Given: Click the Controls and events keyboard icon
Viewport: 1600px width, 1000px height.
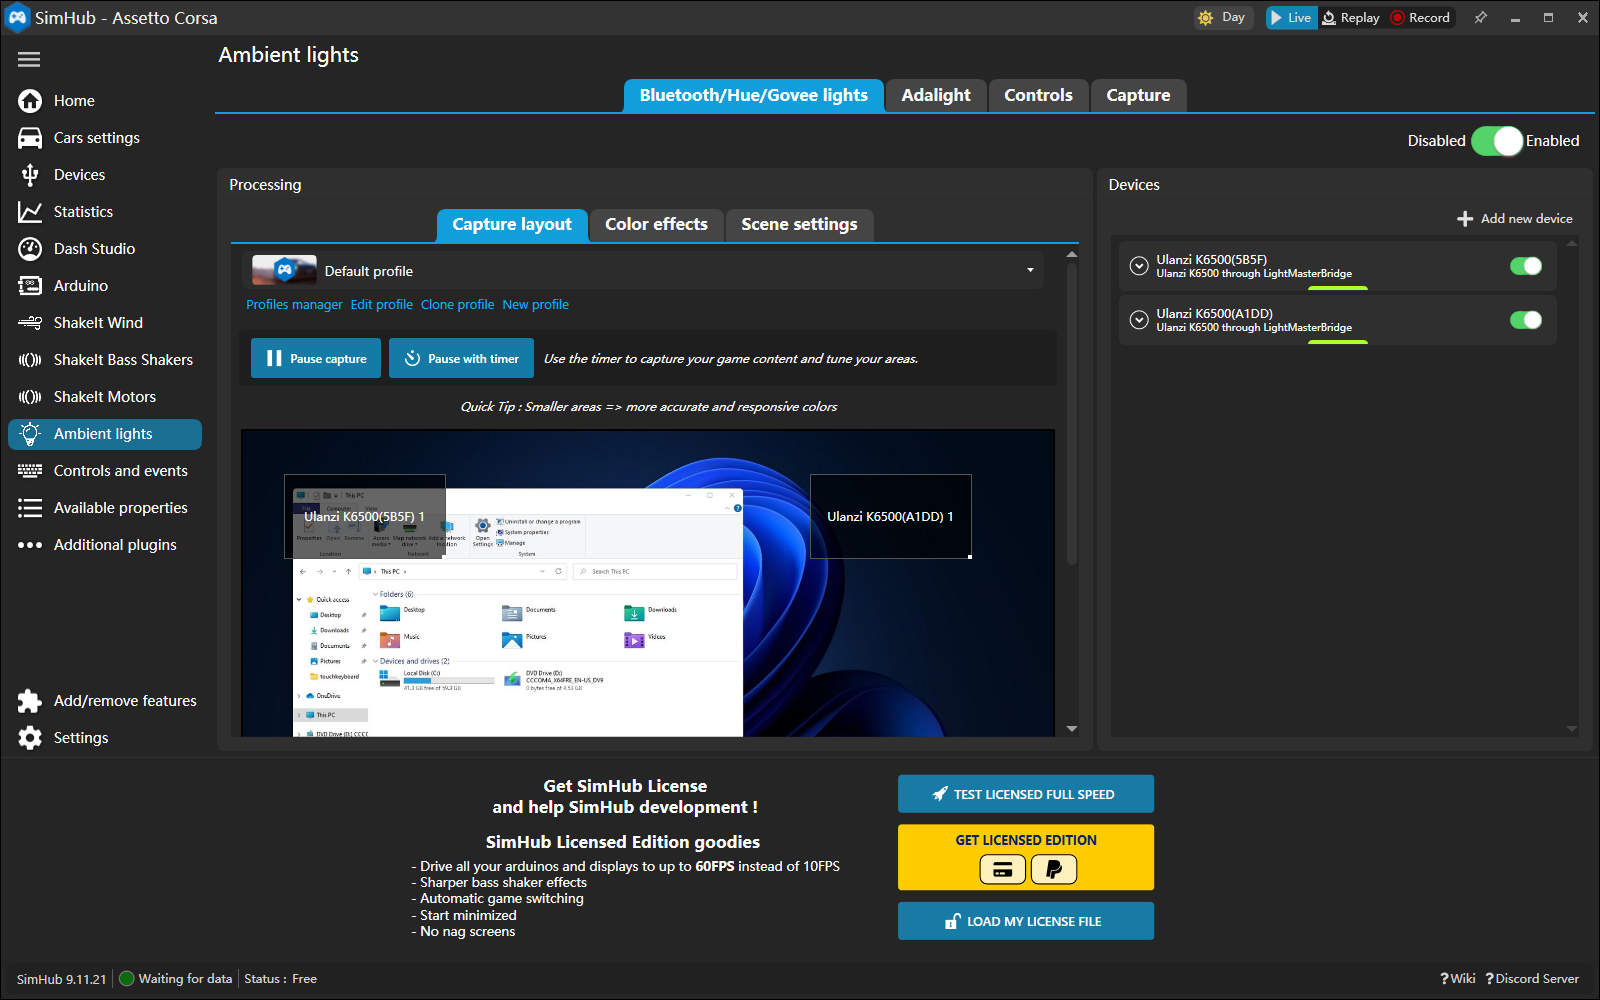Looking at the screenshot, I should tap(30, 471).
